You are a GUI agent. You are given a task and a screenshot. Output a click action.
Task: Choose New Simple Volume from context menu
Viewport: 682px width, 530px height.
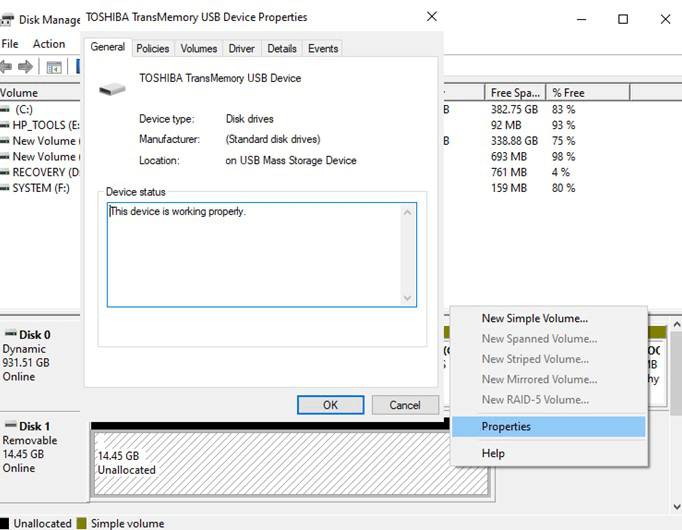(548, 318)
